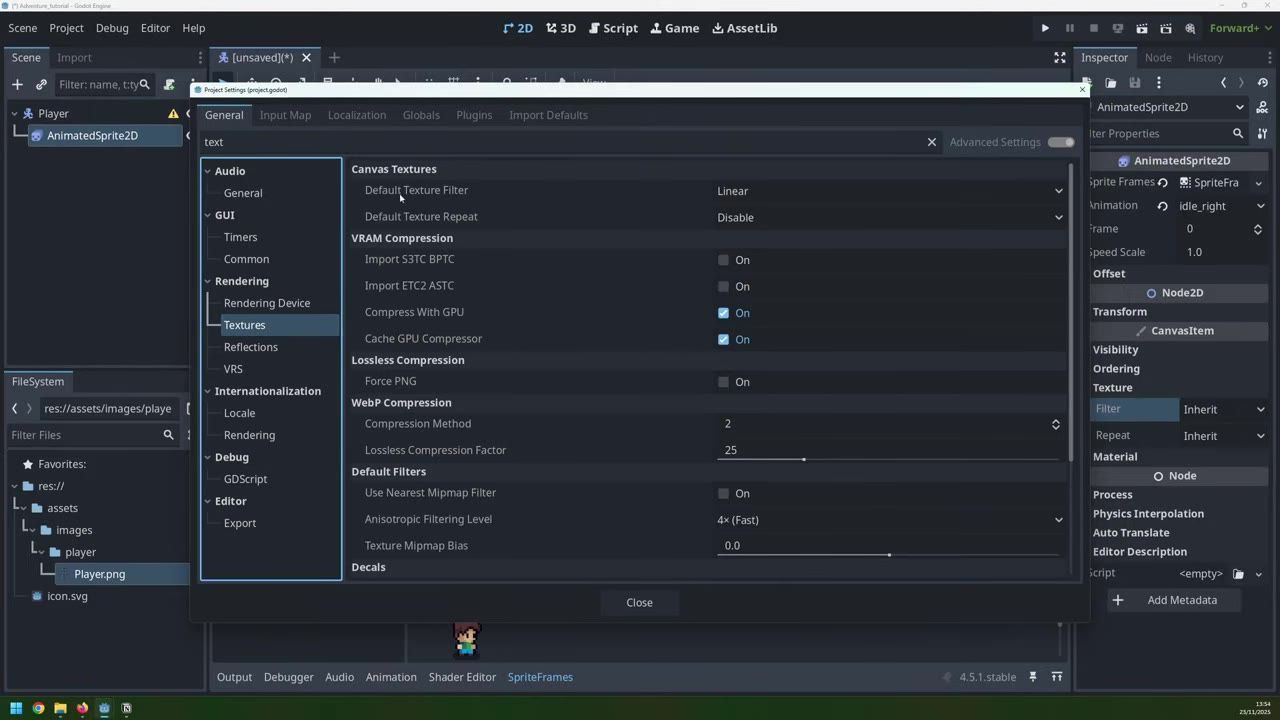This screenshot has width=1280, height=720.
Task: Open Movie Maker mode reel icon
Action: pyautogui.click(x=1190, y=28)
